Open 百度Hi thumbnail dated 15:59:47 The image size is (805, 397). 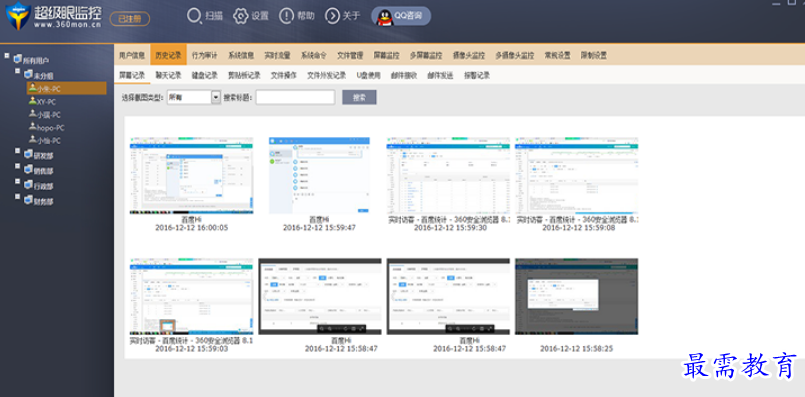[319, 176]
